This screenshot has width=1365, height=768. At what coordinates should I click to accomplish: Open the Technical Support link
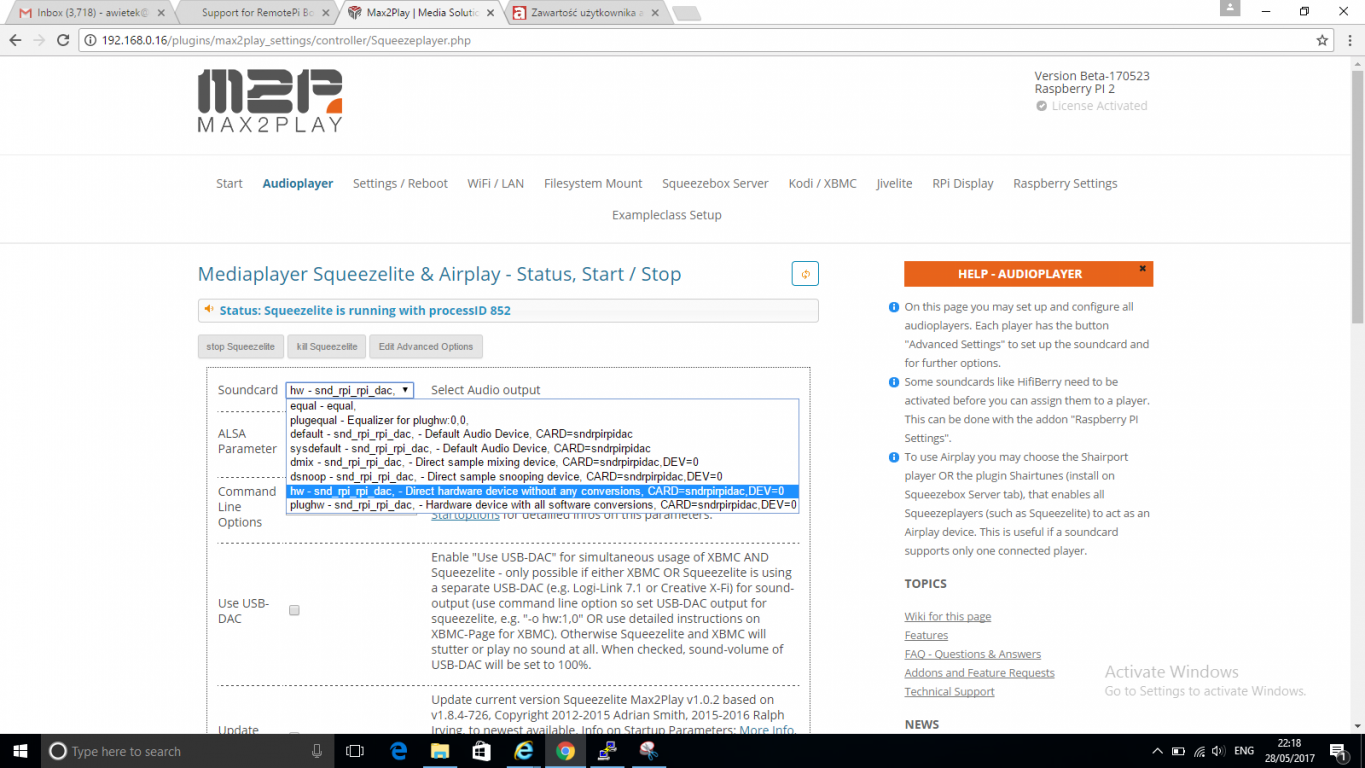click(x=949, y=692)
